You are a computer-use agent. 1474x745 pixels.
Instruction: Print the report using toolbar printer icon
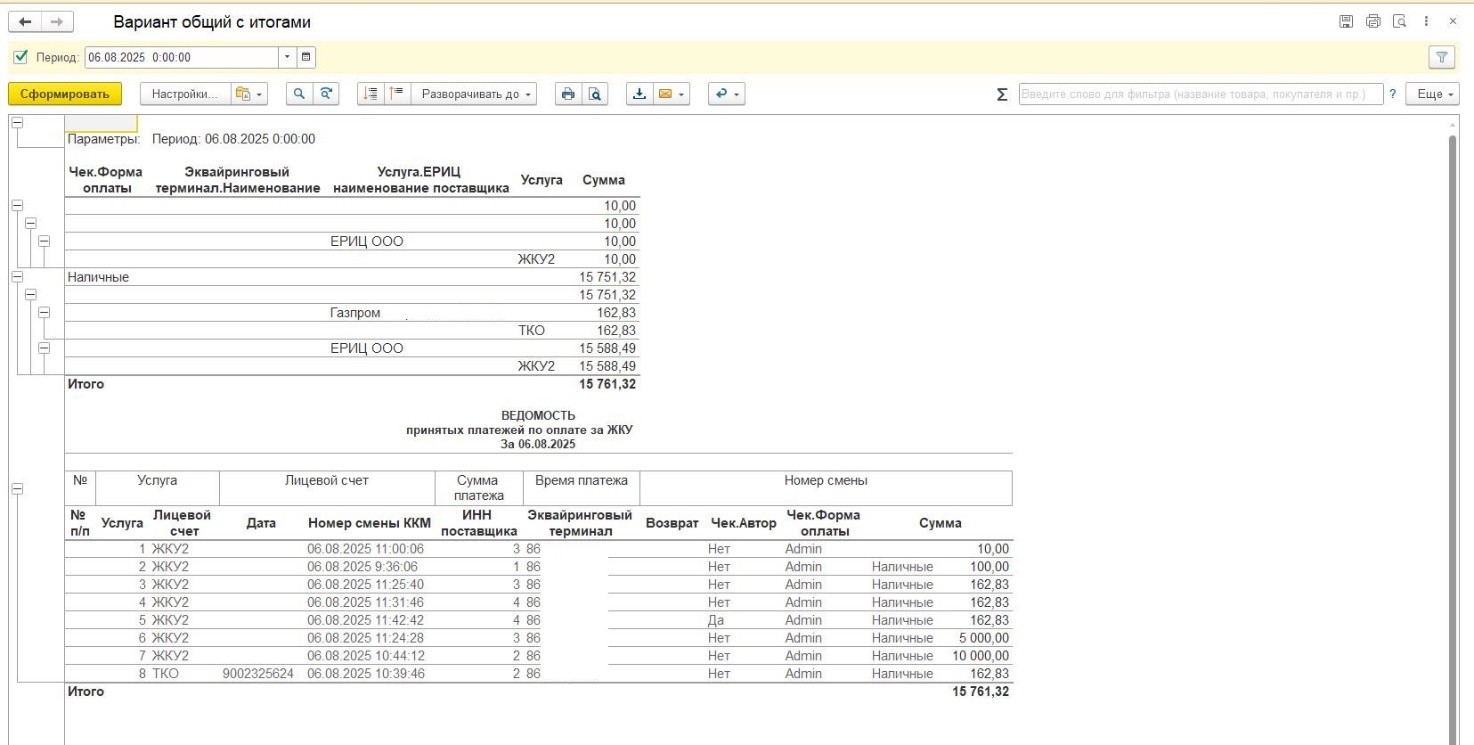pos(568,94)
